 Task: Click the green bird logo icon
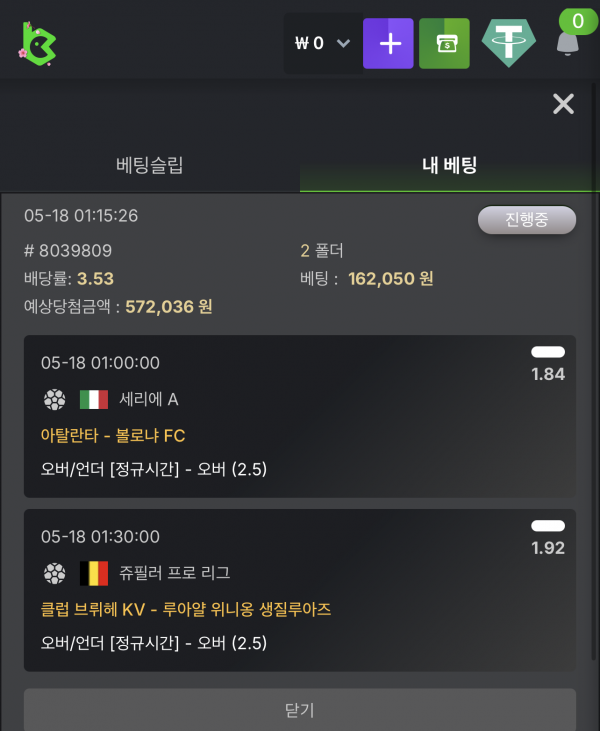pos(37,44)
